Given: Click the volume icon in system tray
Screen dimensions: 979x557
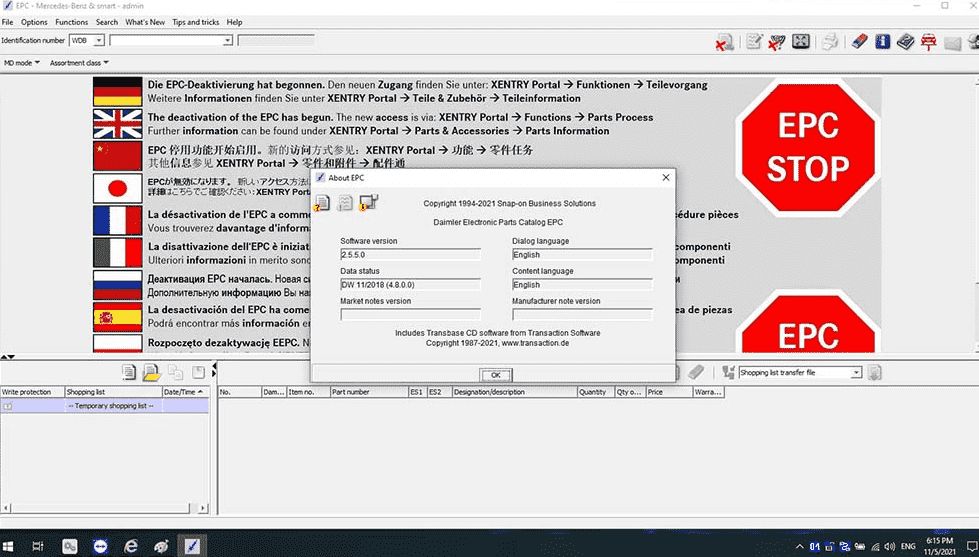Looking at the screenshot, I should 890,547.
